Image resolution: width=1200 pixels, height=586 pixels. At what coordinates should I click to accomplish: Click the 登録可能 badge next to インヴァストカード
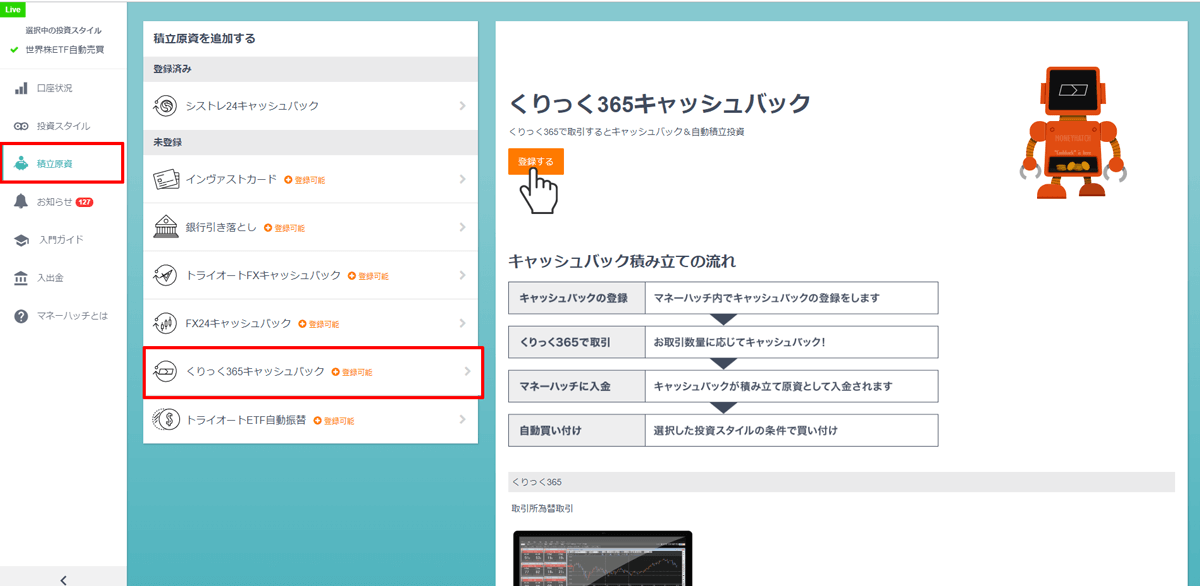304,180
